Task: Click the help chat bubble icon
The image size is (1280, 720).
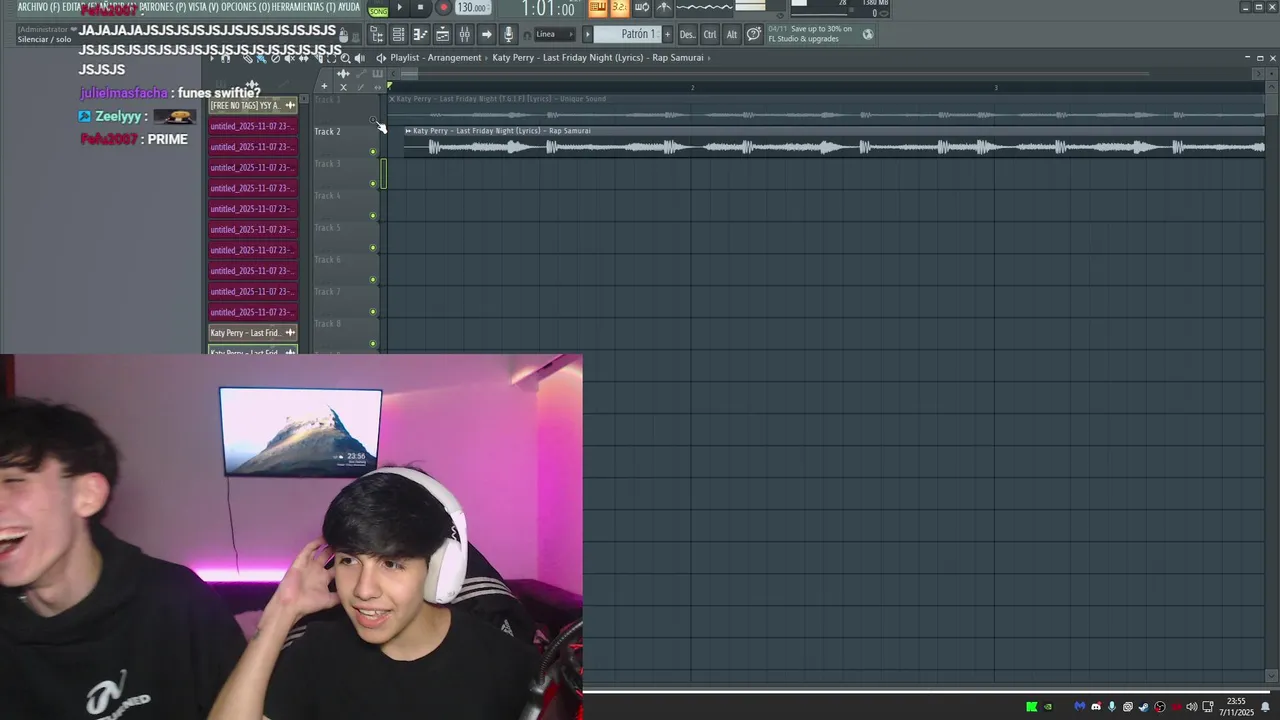Action: [754, 34]
